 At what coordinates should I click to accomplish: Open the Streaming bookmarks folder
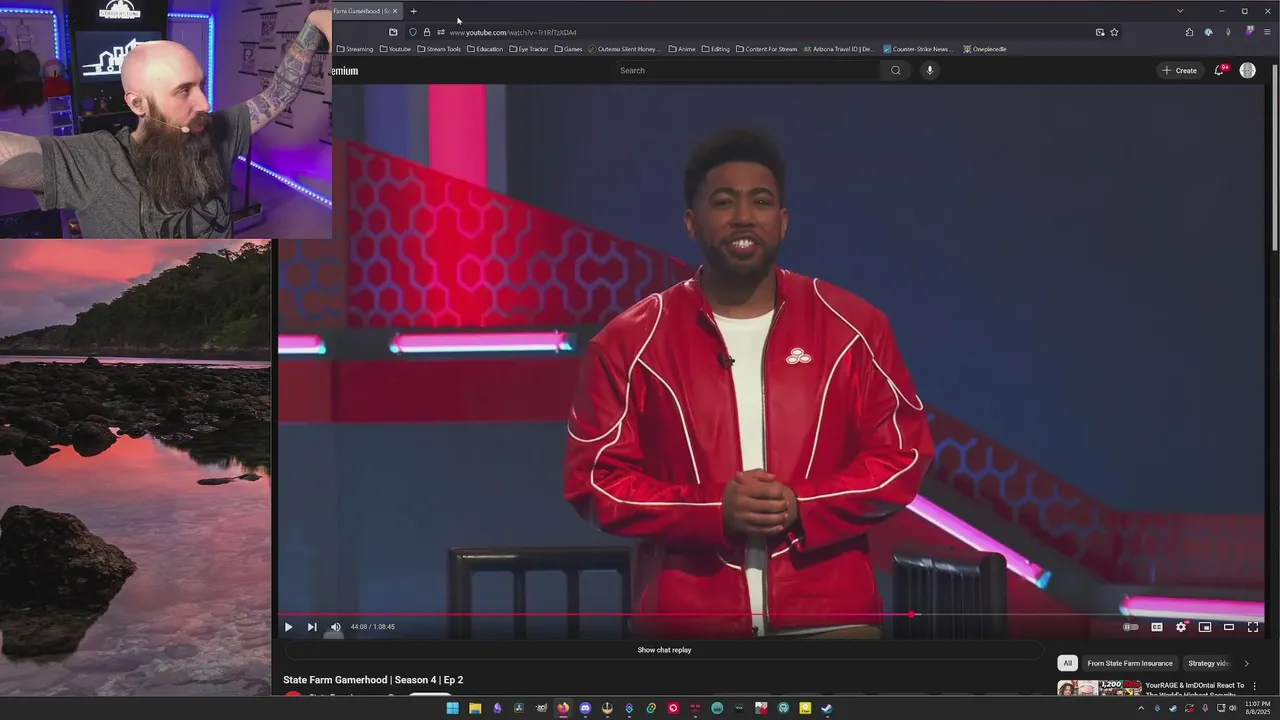click(355, 49)
